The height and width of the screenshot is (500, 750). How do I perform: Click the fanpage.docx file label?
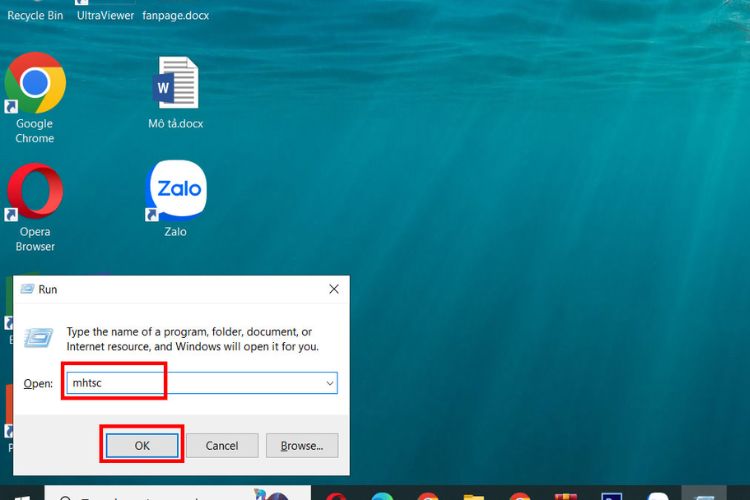coord(176,15)
